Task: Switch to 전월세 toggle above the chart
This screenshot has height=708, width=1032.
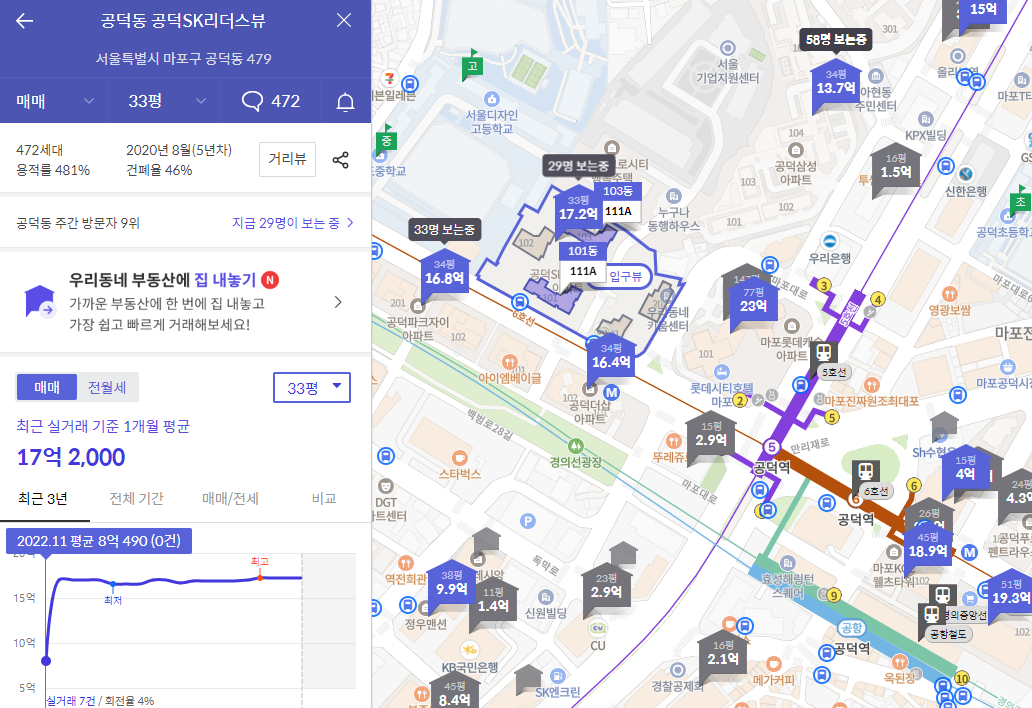Action: point(107,388)
